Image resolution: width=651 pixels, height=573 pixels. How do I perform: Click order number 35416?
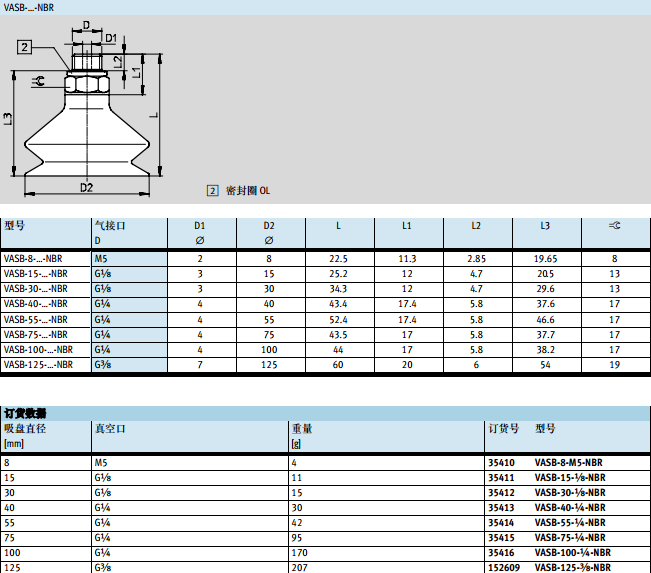coord(501,553)
